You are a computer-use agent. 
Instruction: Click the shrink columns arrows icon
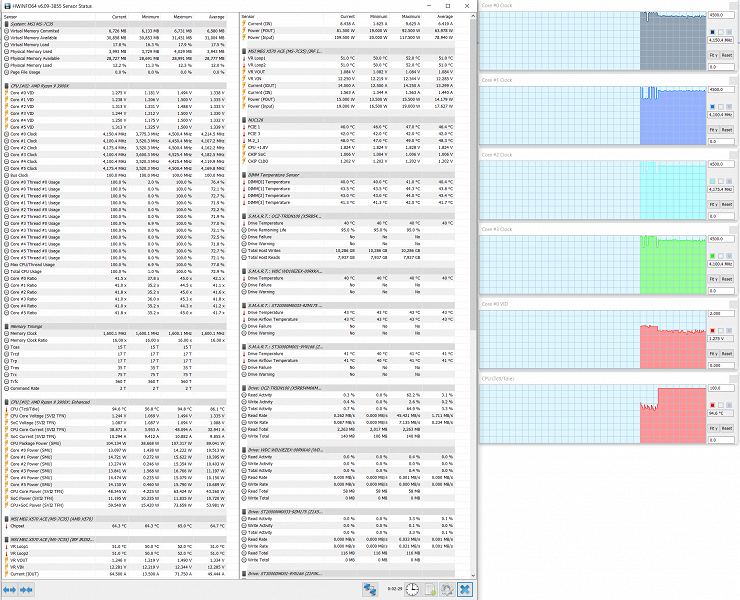pyautogui.click(x=26, y=590)
